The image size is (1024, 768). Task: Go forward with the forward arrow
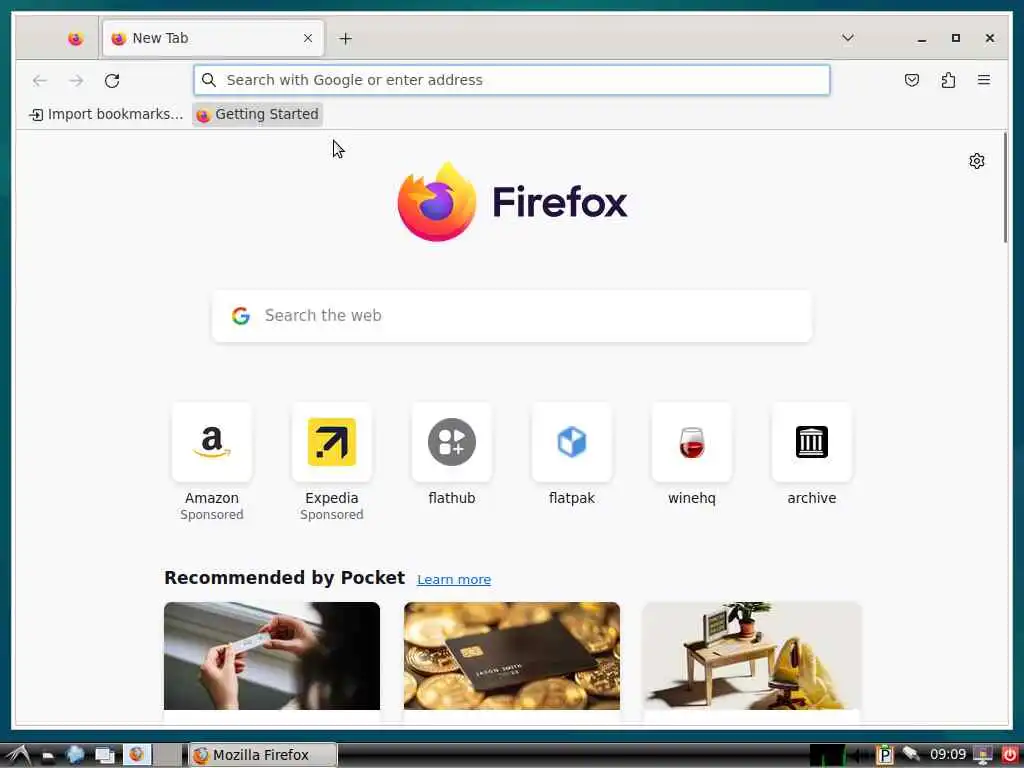tap(76, 80)
